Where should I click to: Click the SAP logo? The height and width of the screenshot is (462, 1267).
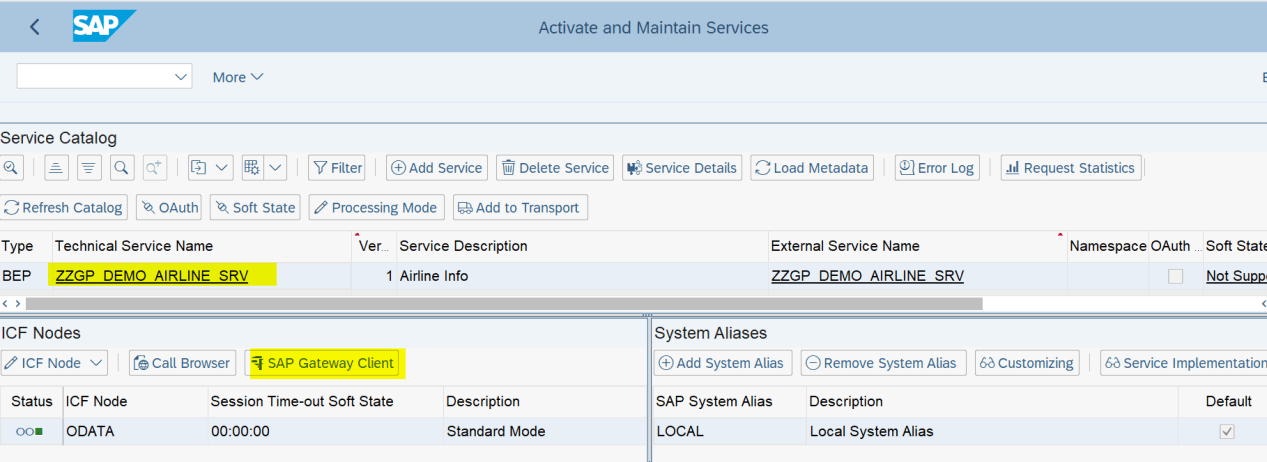click(104, 27)
